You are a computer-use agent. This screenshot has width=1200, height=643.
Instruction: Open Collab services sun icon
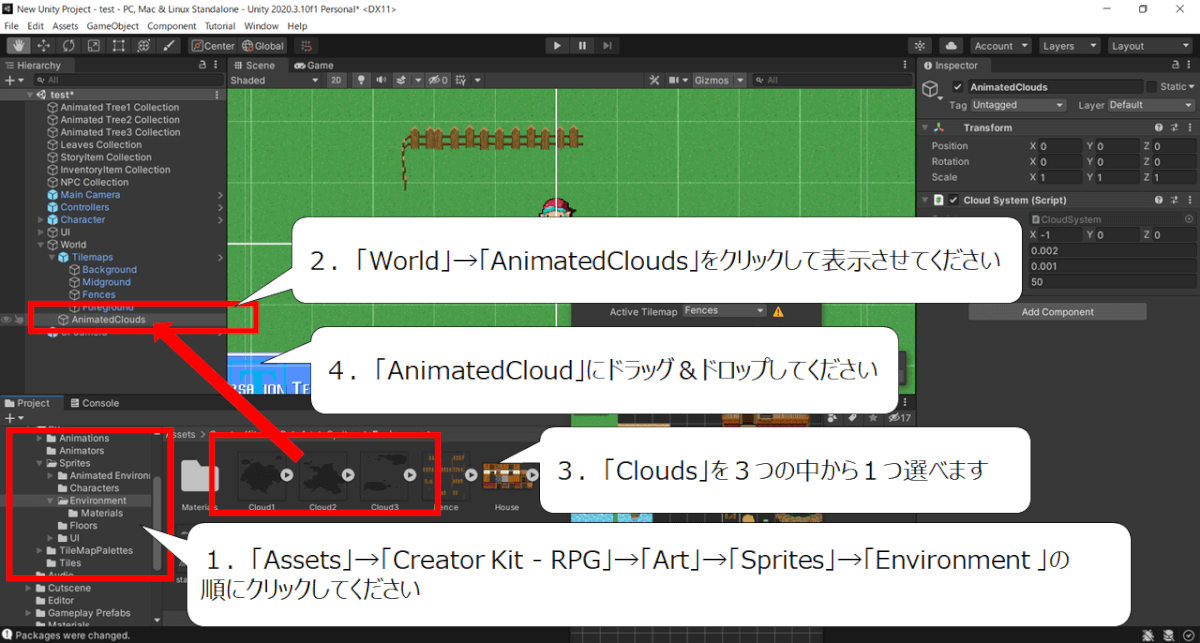(x=920, y=45)
